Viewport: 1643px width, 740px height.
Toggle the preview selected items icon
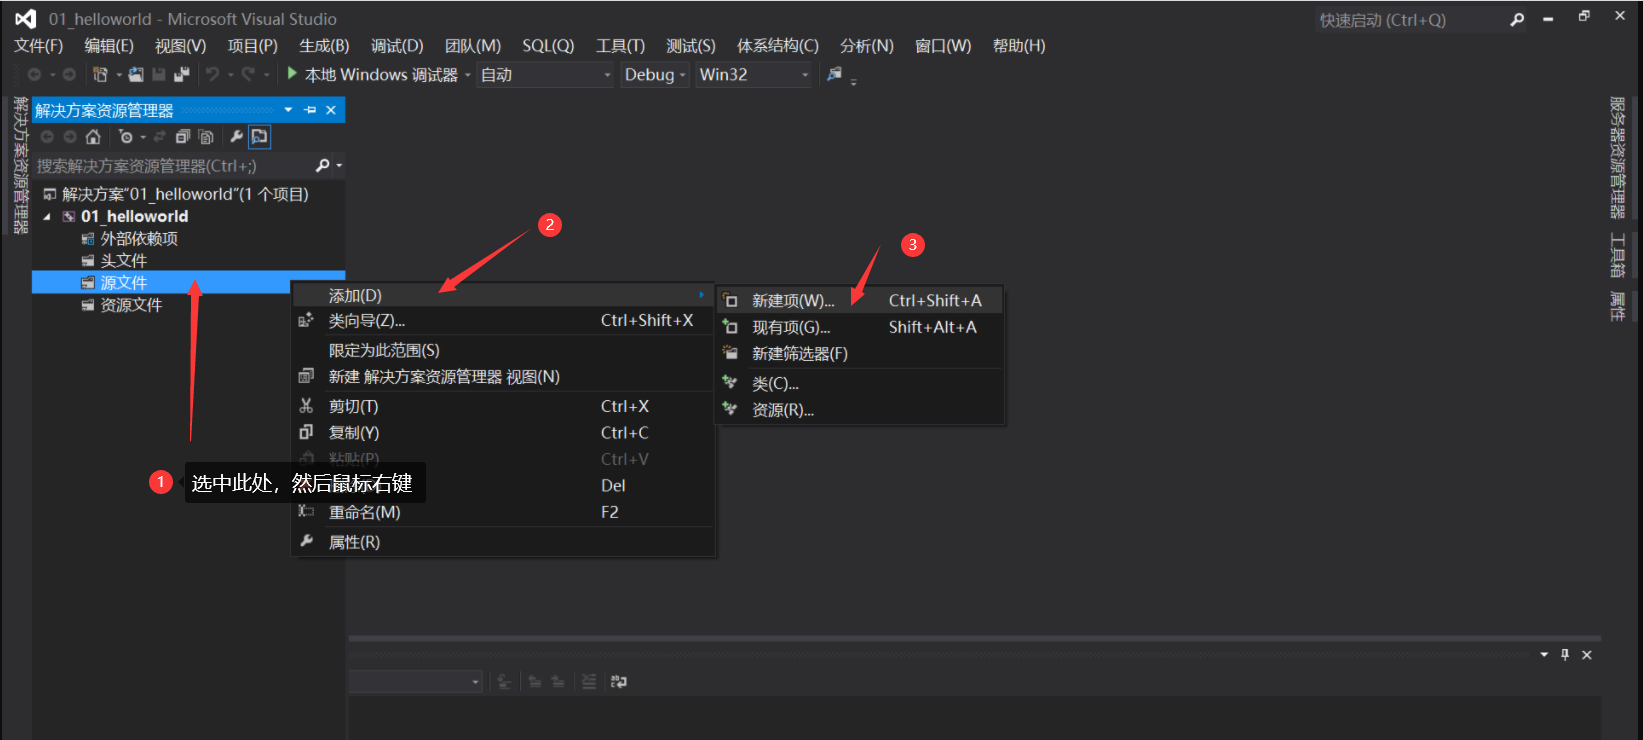click(x=259, y=137)
